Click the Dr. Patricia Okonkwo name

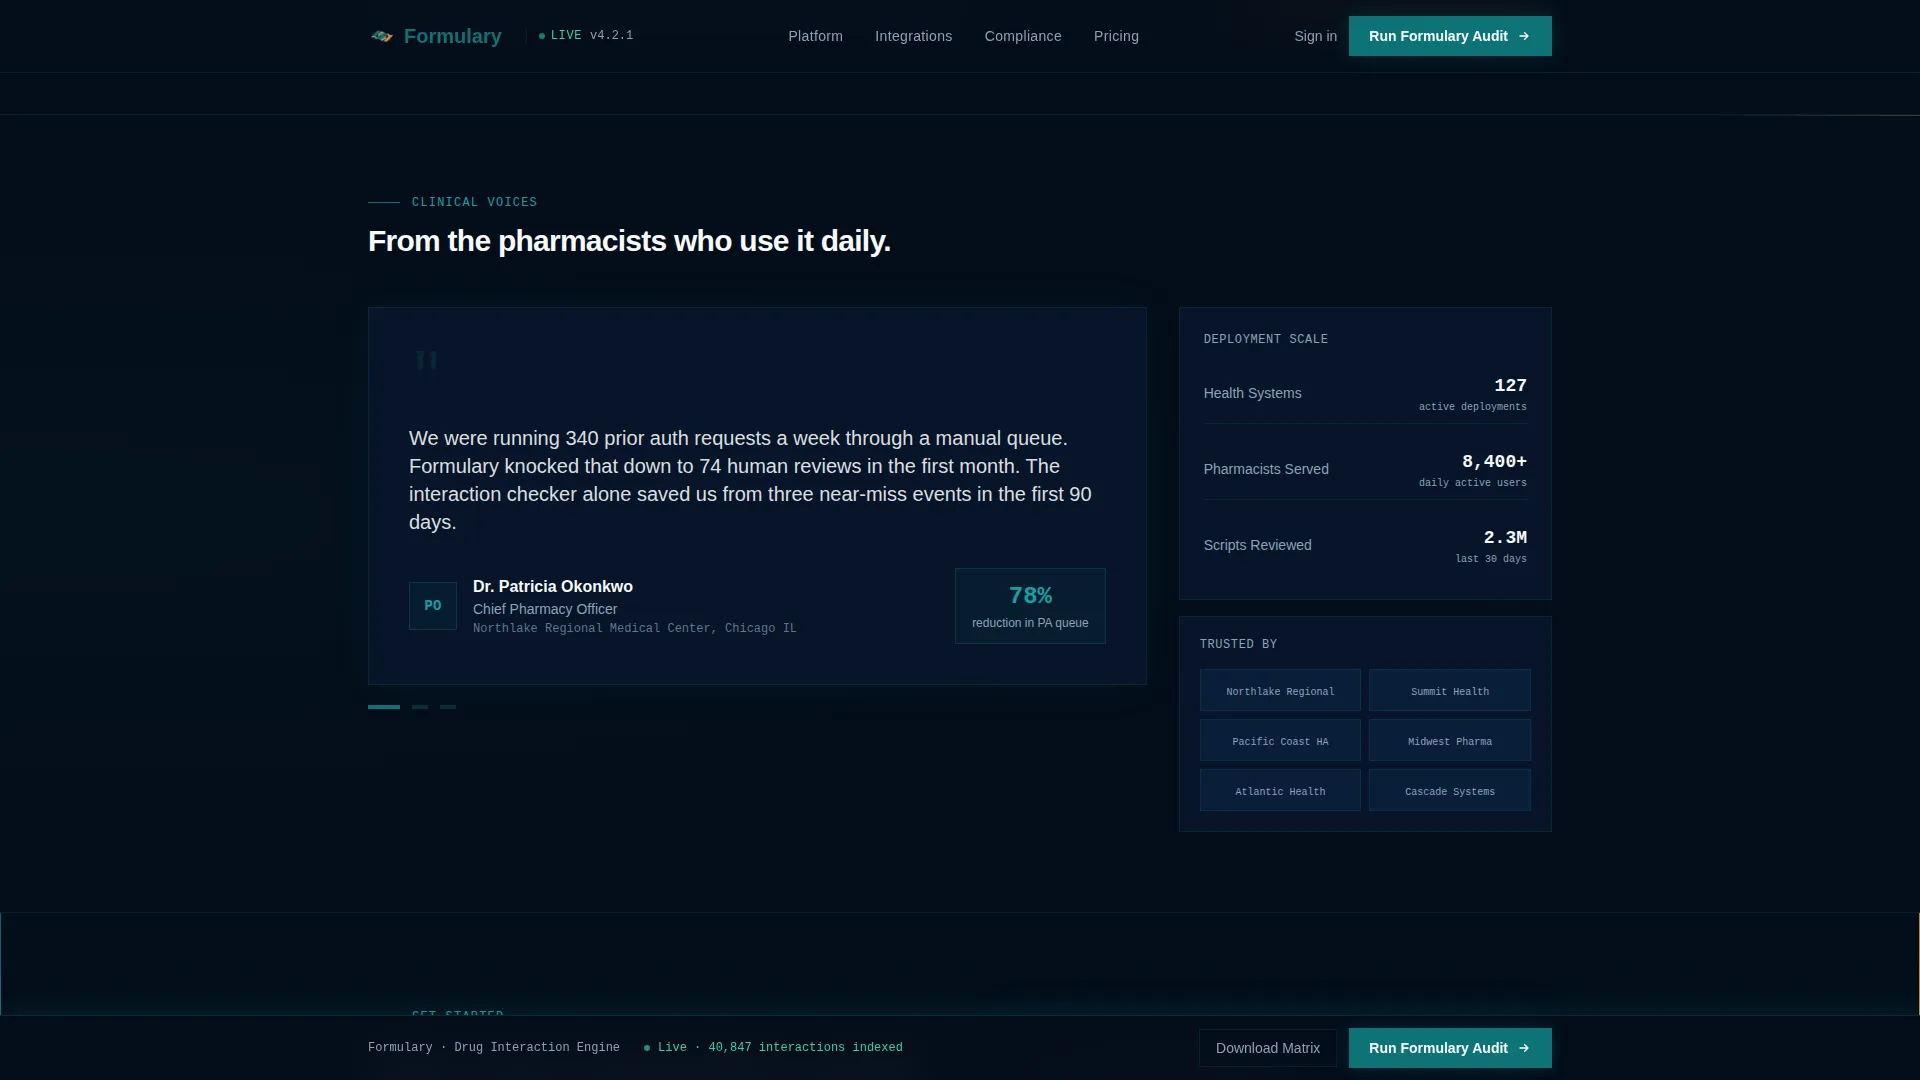(553, 587)
